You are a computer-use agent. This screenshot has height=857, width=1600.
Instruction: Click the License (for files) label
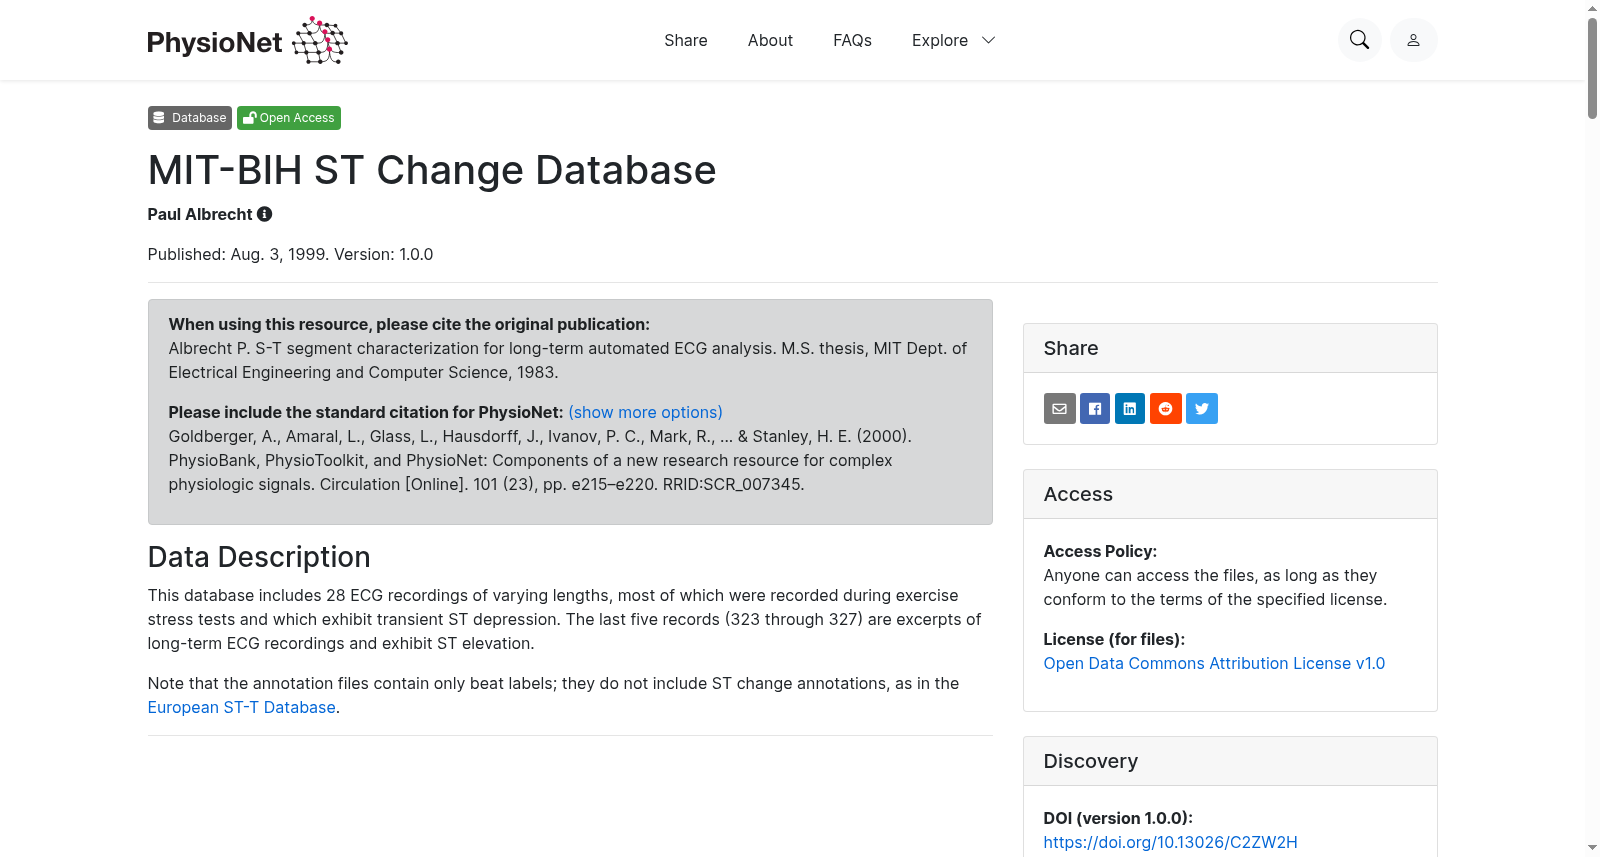click(1114, 639)
